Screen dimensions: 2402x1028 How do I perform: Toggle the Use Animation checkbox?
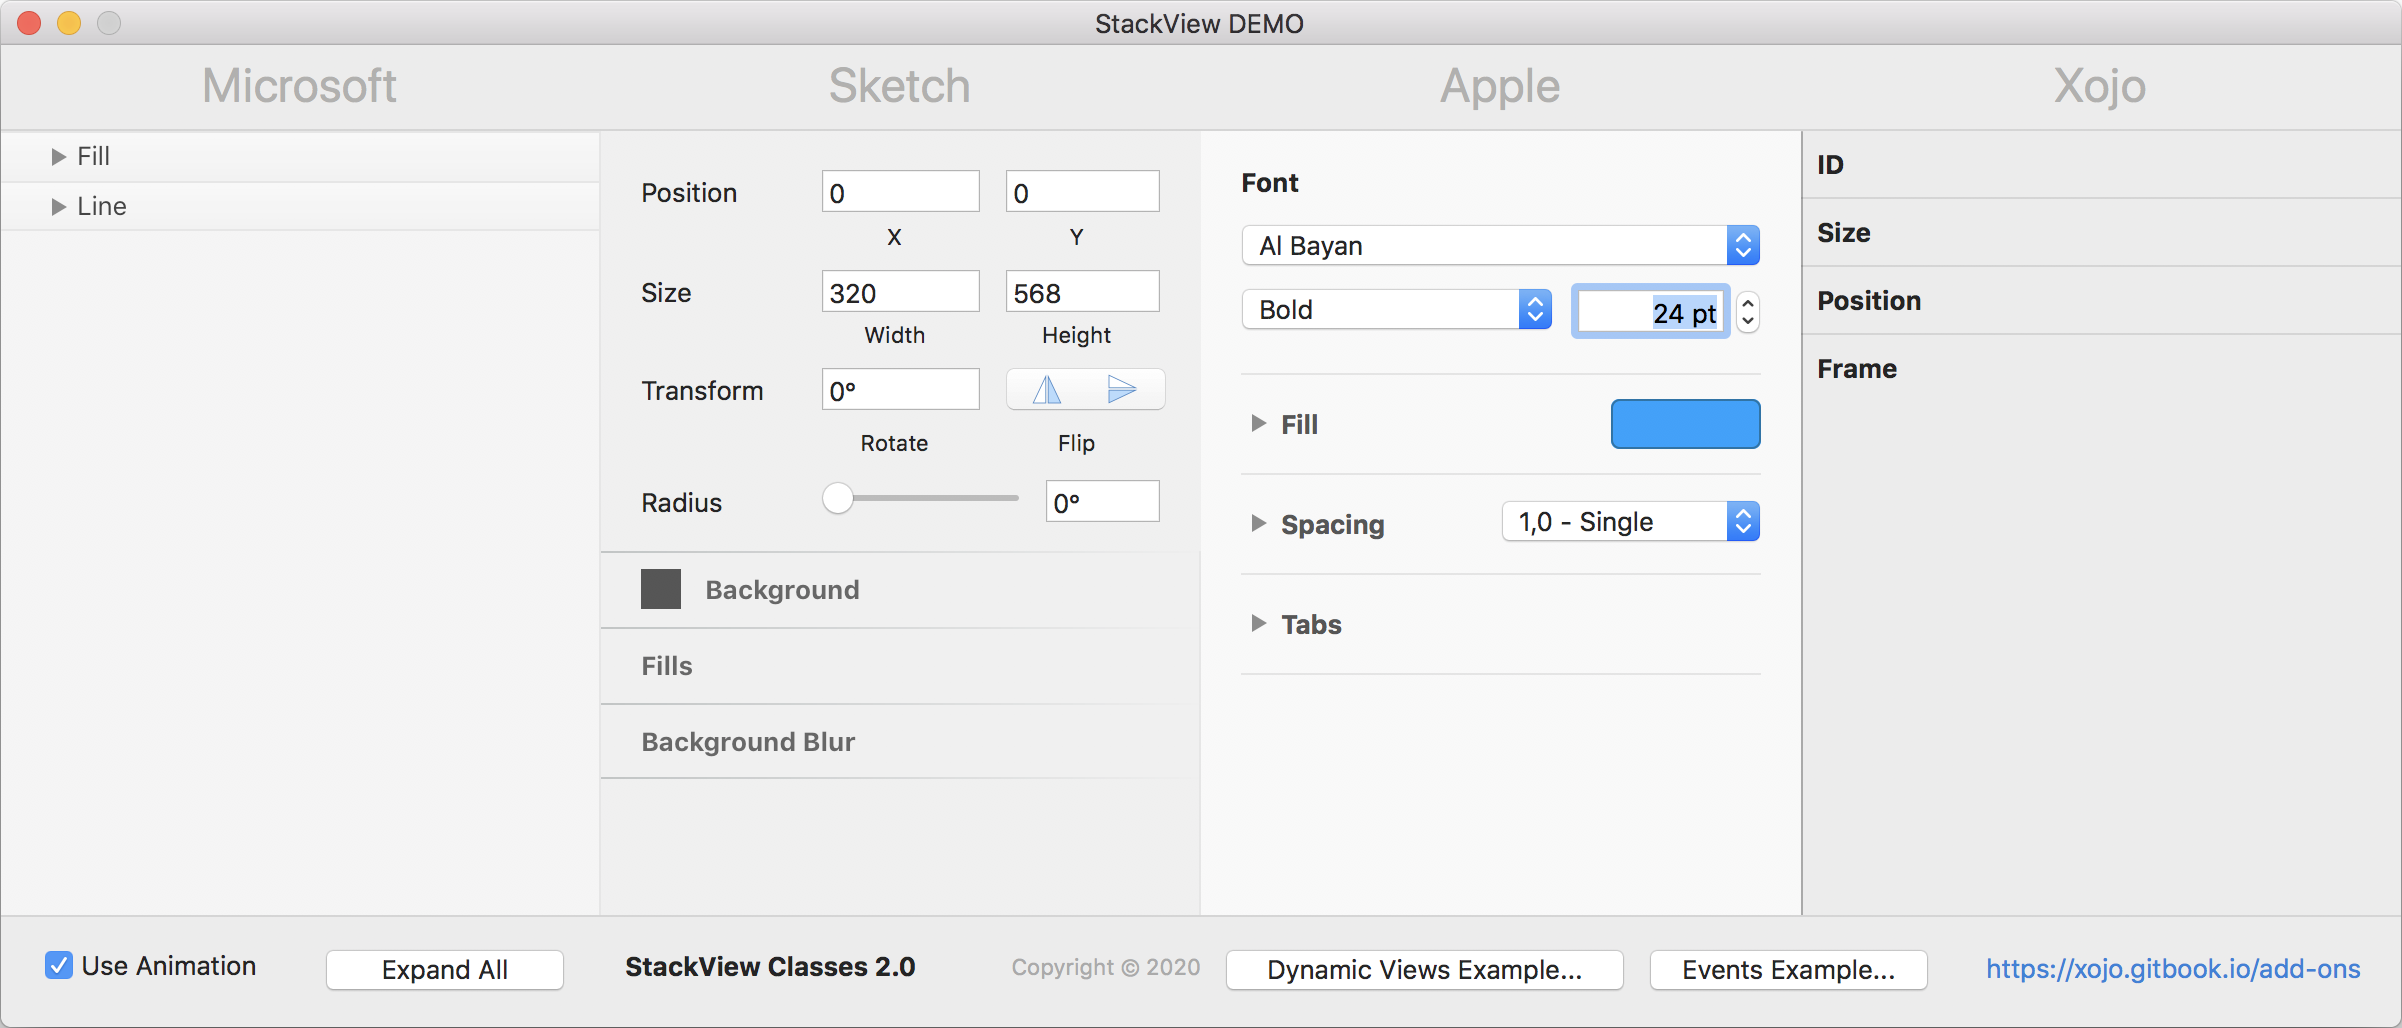(x=59, y=965)
